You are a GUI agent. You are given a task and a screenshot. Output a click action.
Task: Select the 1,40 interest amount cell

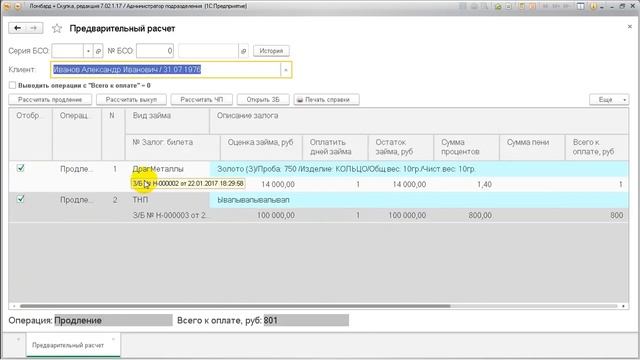[467, 184]
